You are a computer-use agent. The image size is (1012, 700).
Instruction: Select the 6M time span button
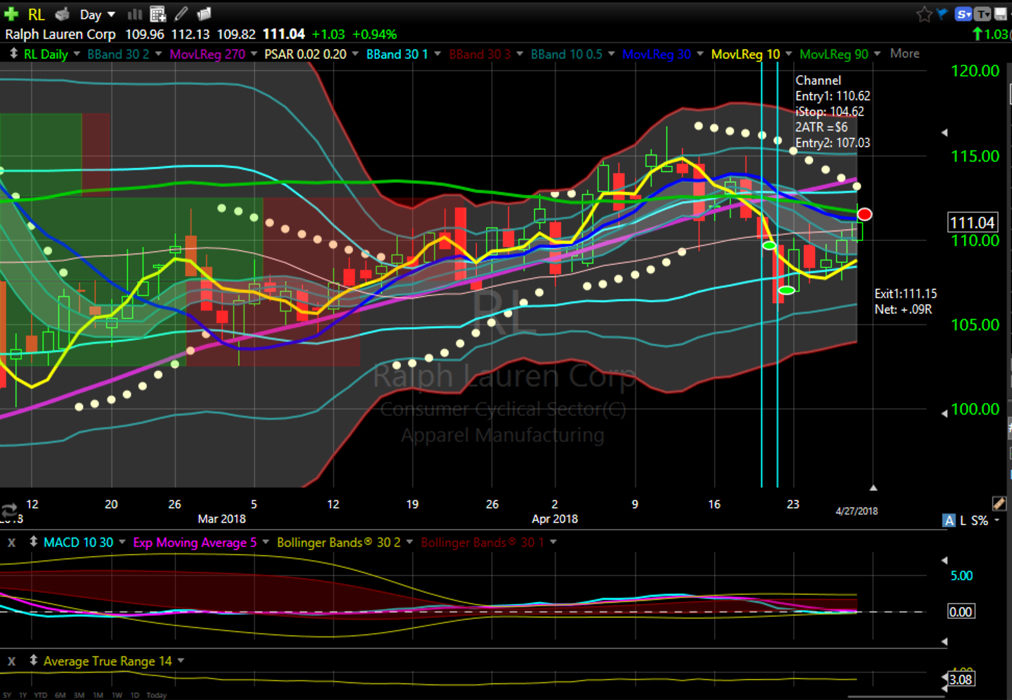pyautogui.click(x=60, y=695)
